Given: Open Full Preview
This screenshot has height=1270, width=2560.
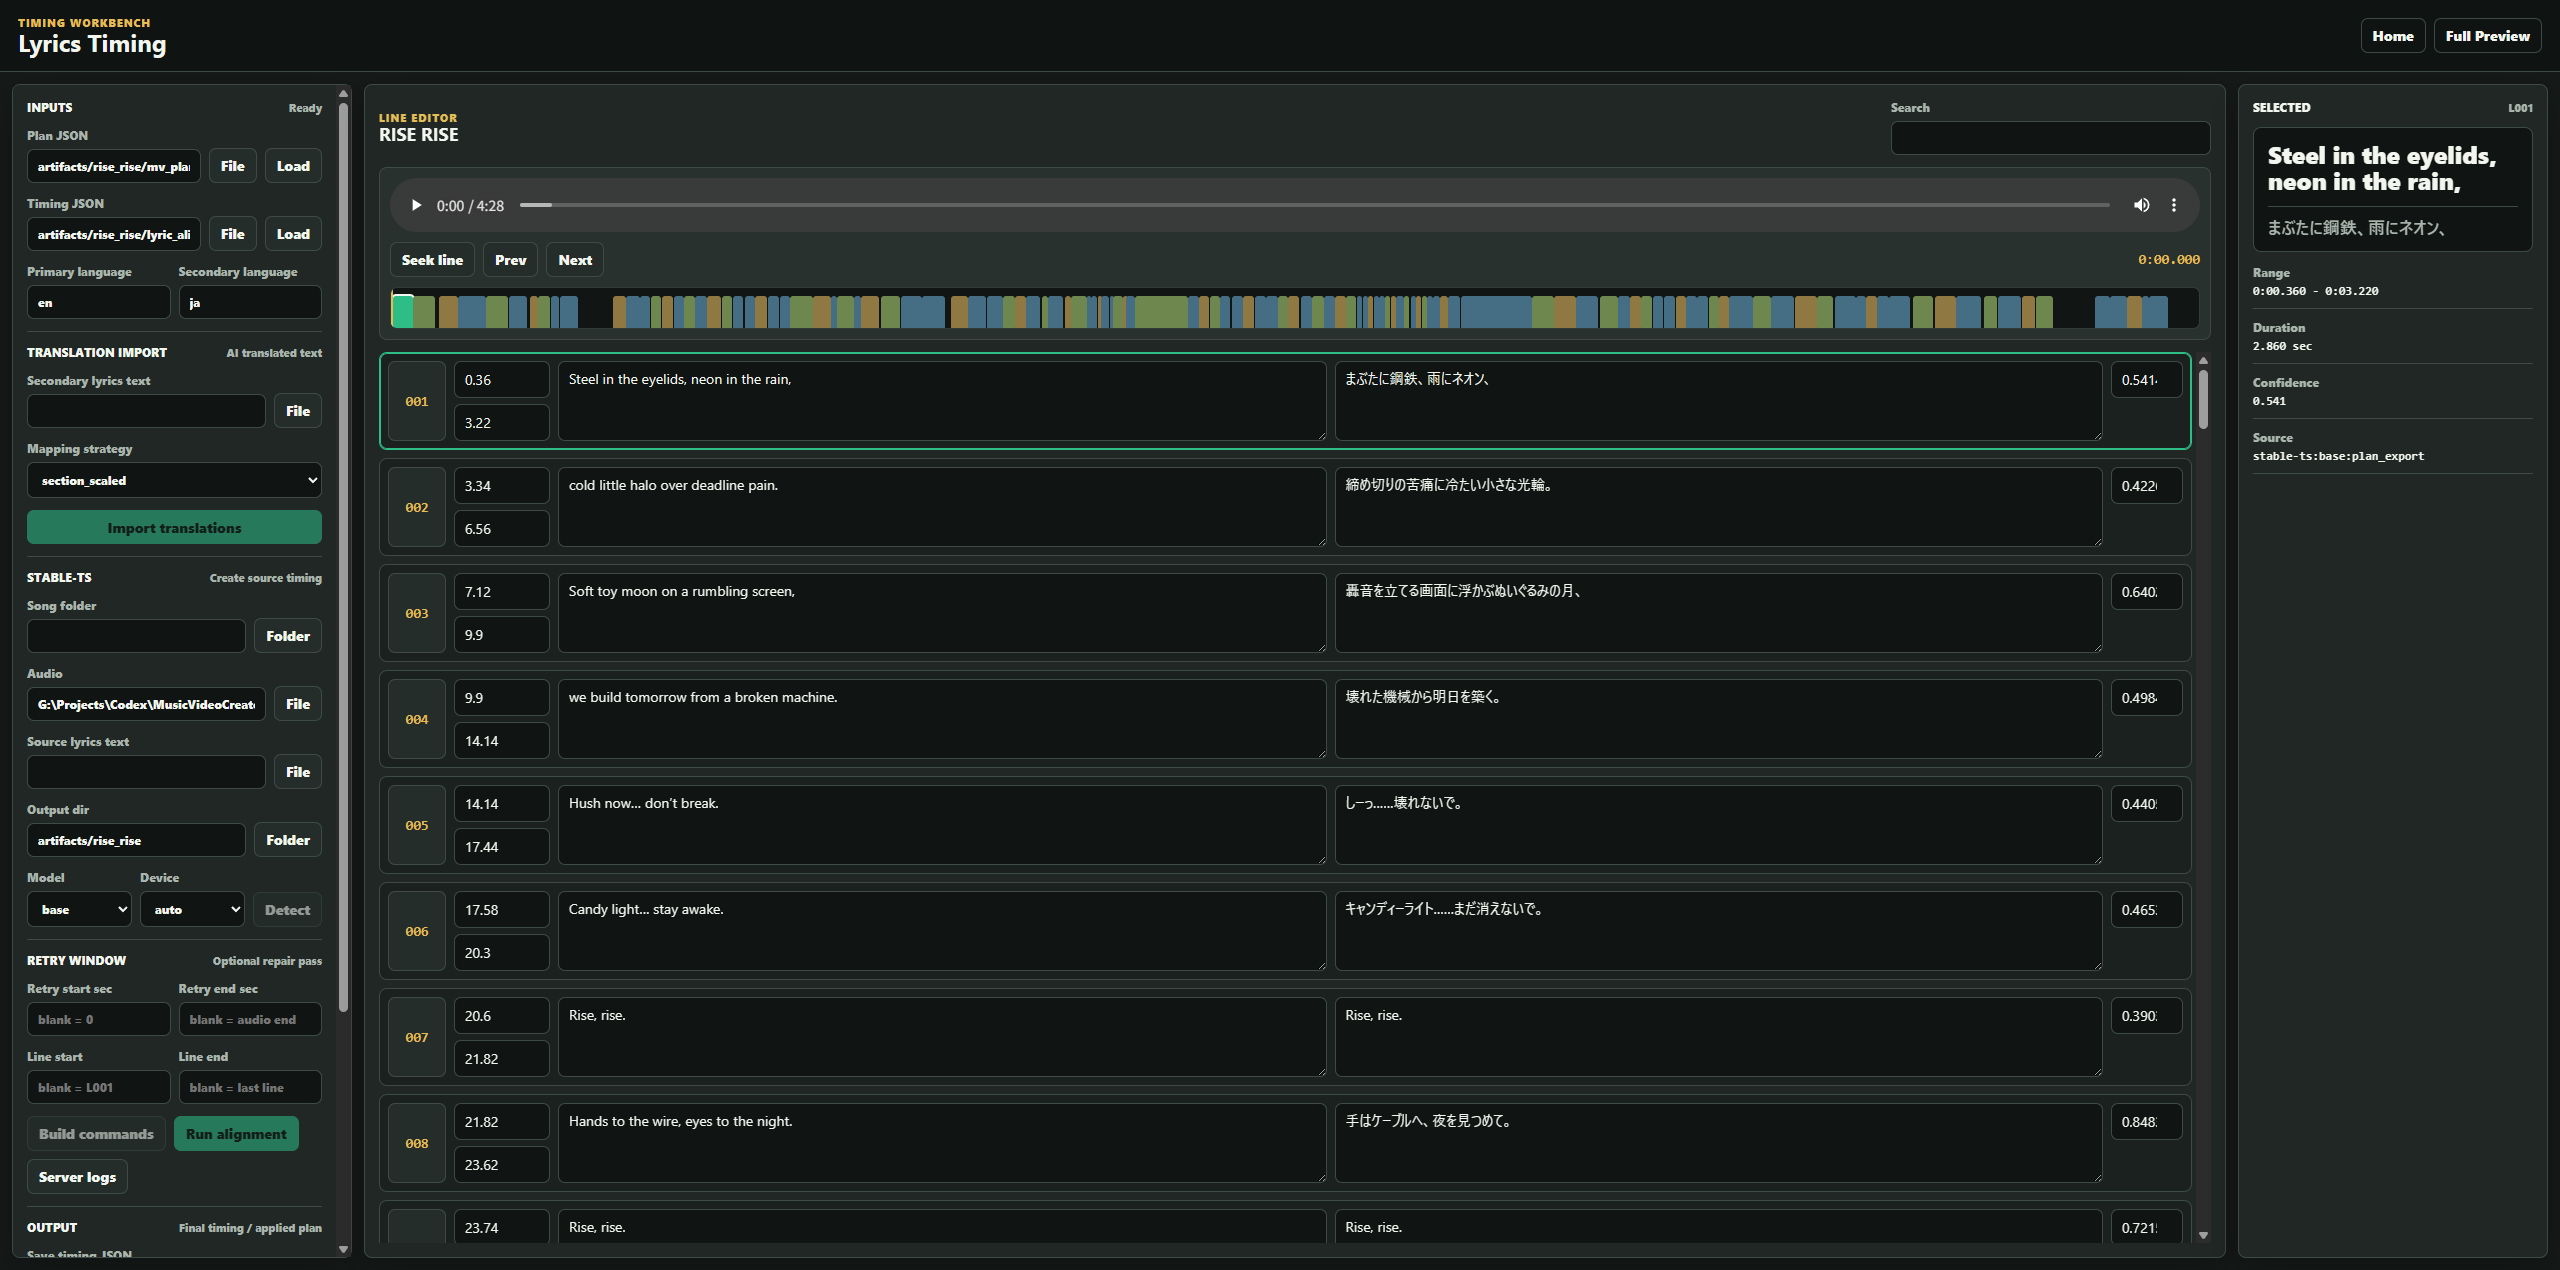Looking at the screenshot, I should pyautogui.click(x=2487, y=36).
